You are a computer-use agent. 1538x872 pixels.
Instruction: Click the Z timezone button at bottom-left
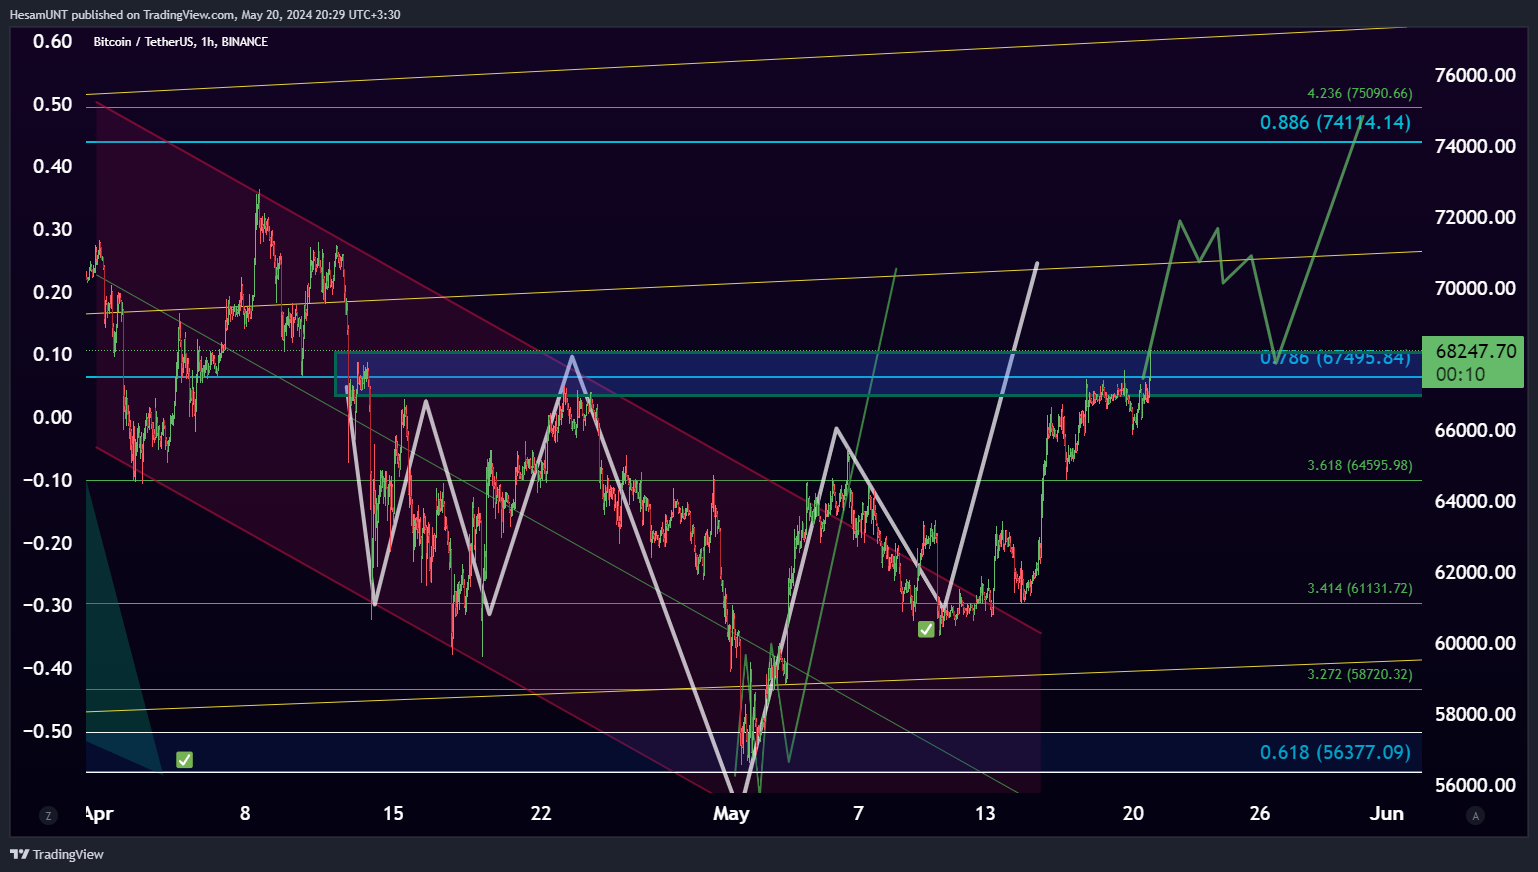48,816
